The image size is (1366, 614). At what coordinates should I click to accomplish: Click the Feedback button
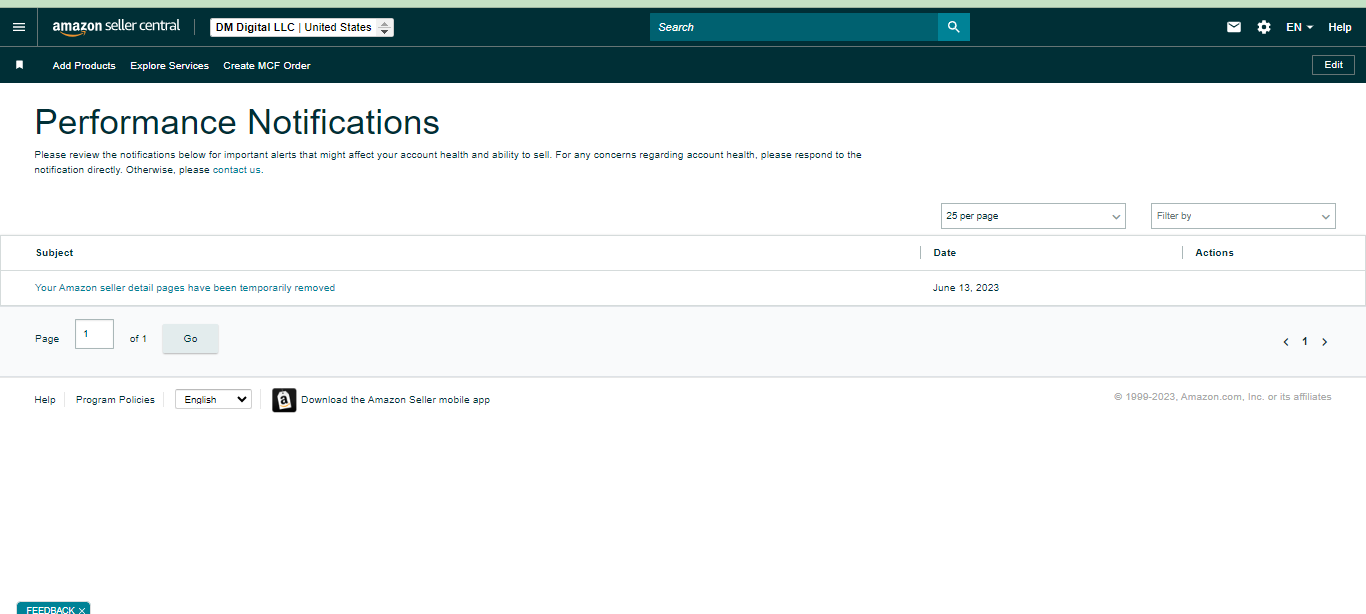coord(50,610)
